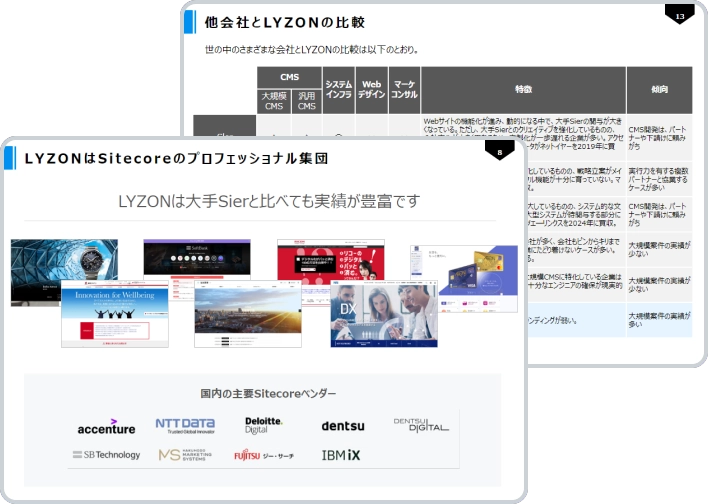Select the DENTSU DIGITAL logo
This screenshot has width=708, height=504.
(421, 425)
